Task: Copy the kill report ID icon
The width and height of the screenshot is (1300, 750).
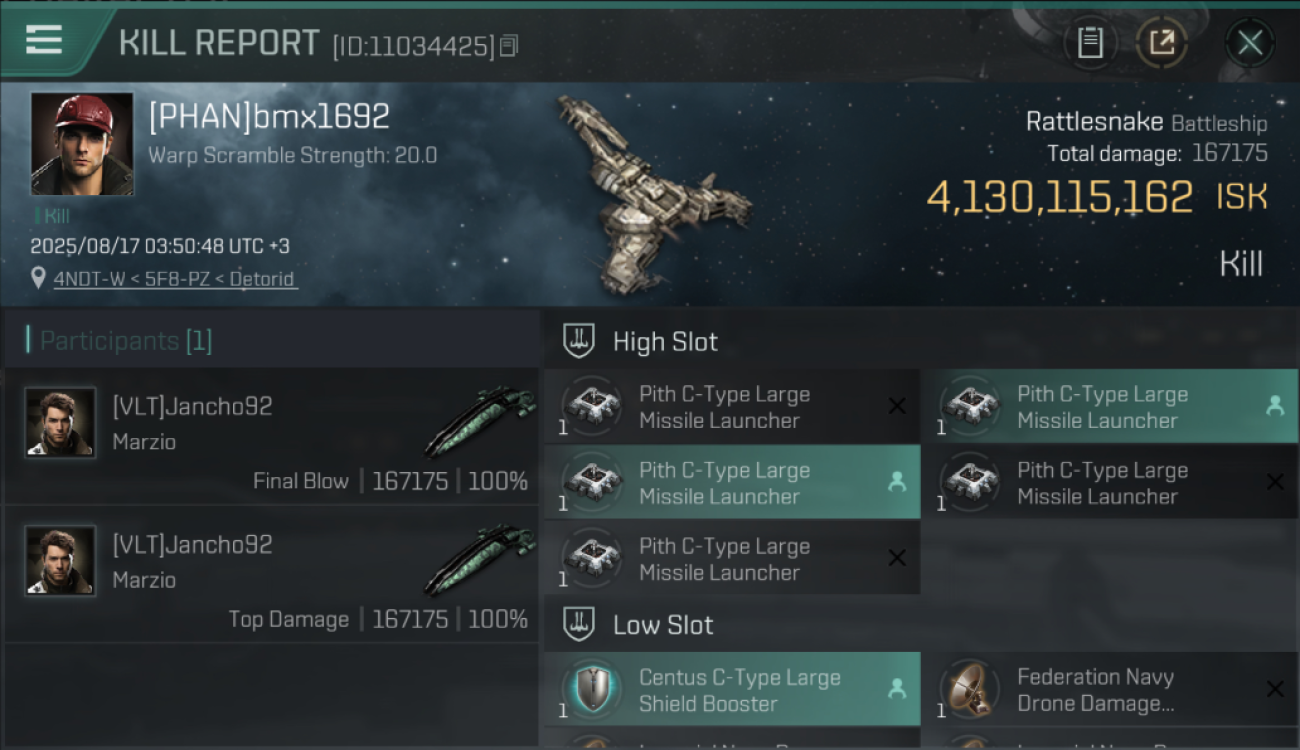Action: (509, 46)
